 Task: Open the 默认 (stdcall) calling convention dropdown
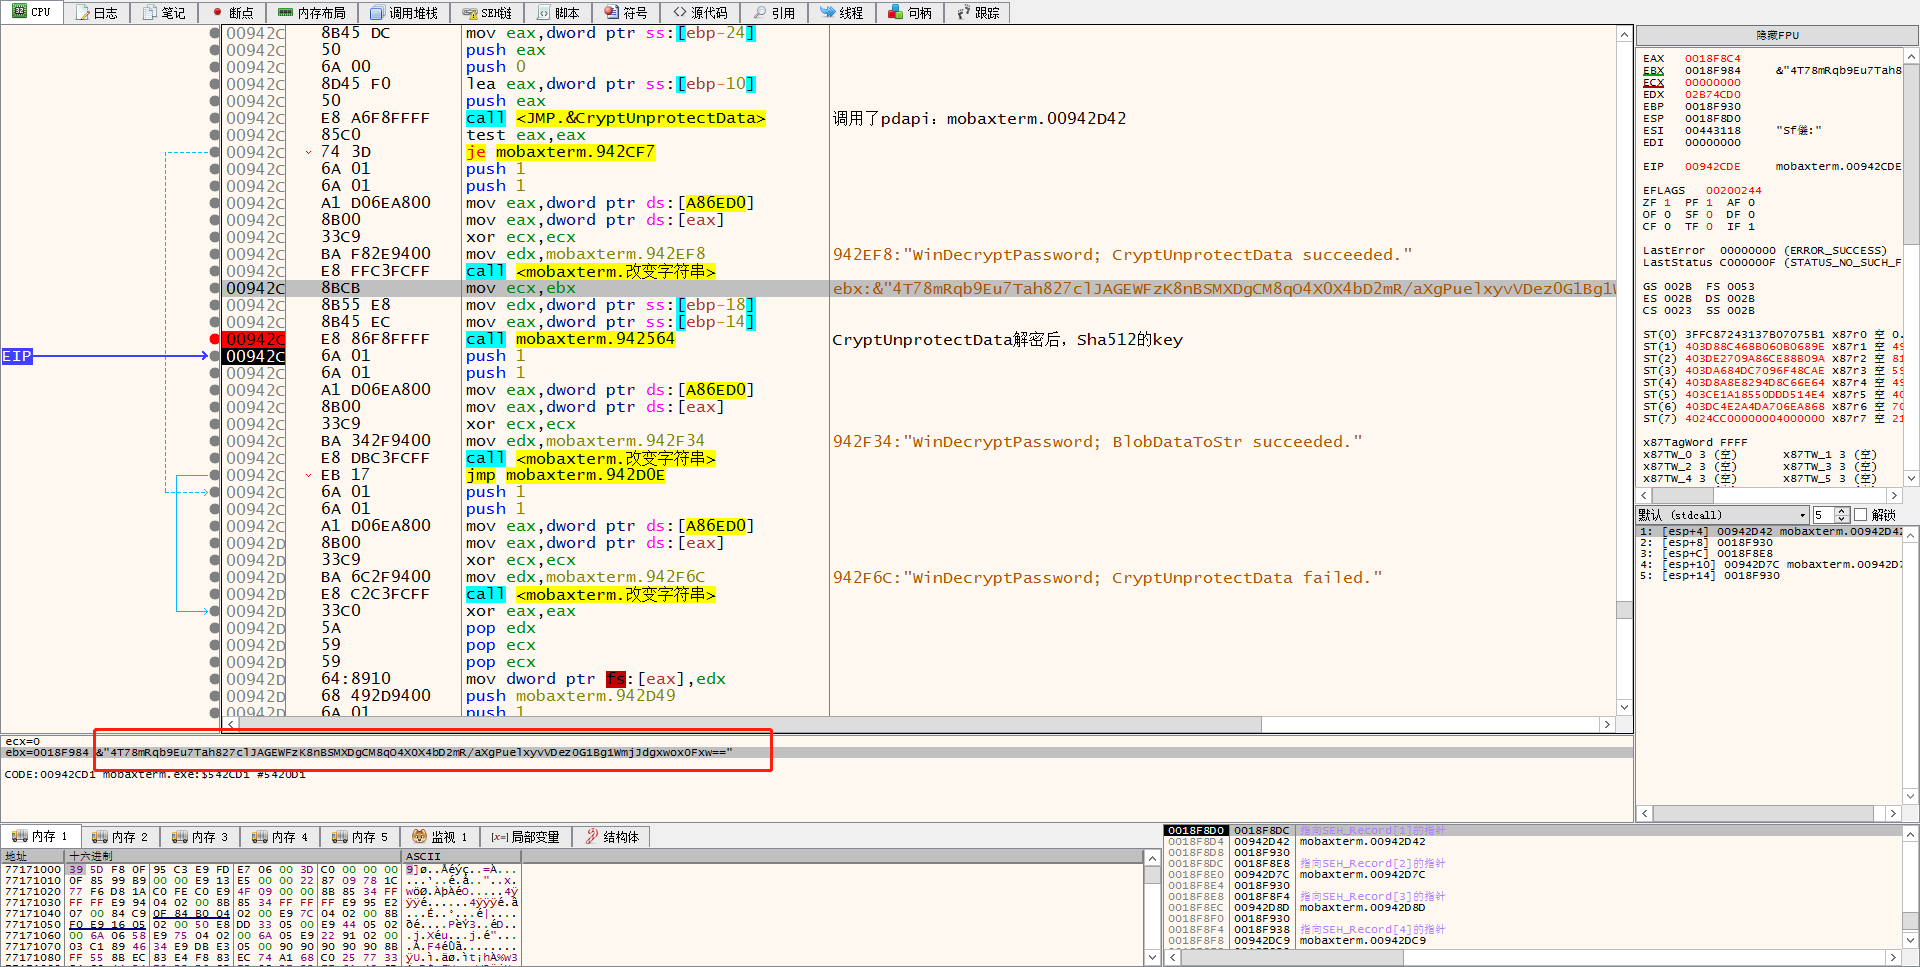click(1723, 515)
